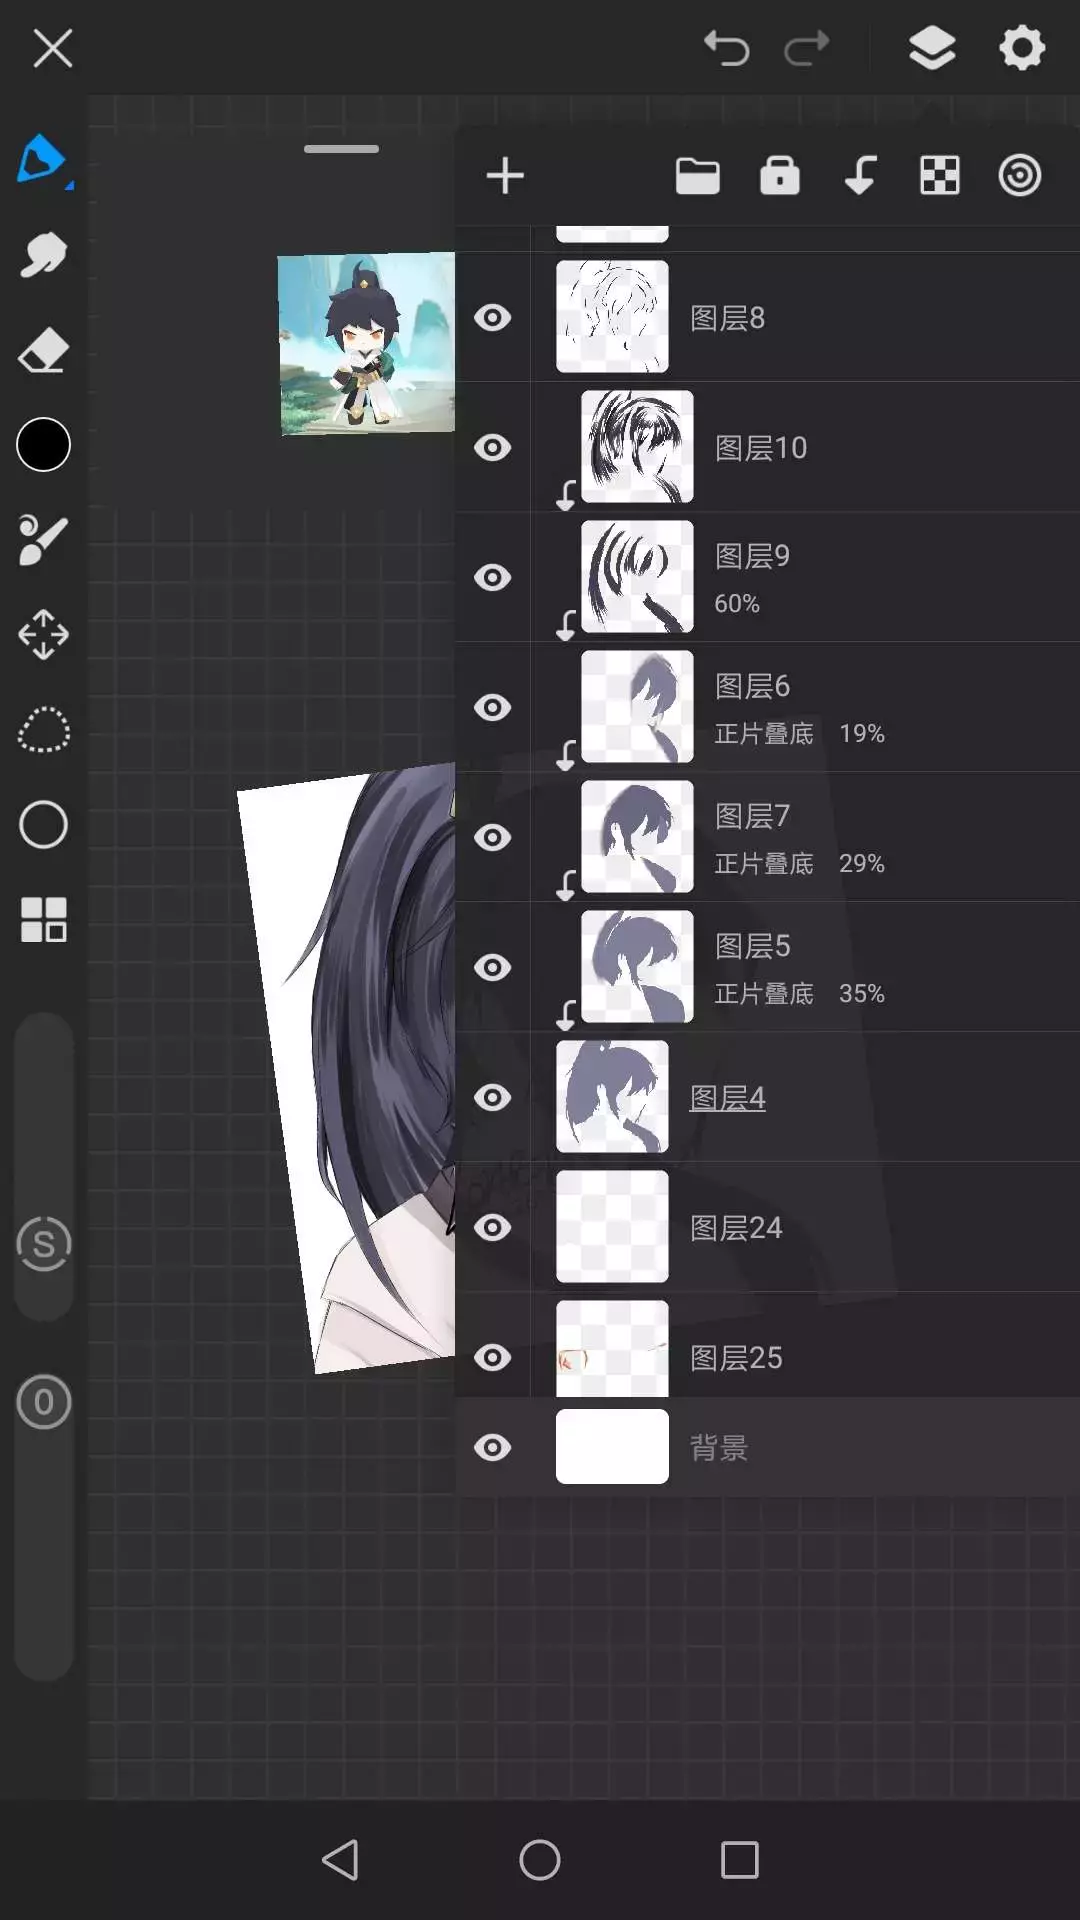Open 图层6 blend mode 正片叠底

coord(764,733)
